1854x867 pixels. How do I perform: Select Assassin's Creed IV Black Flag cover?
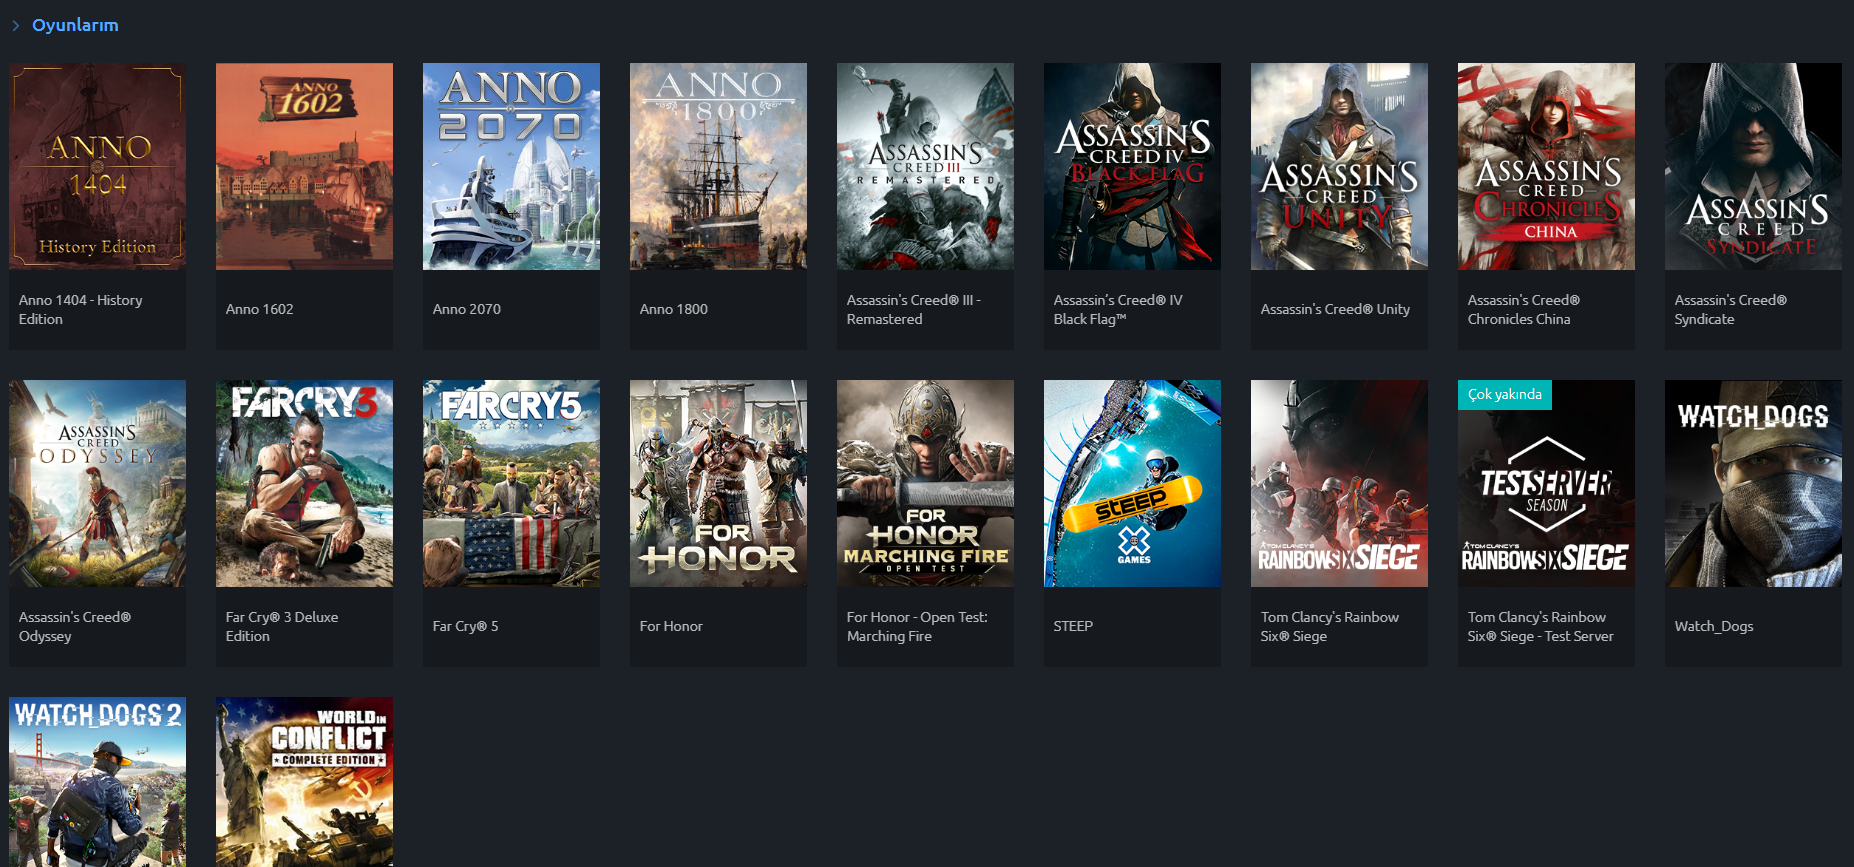[x=1132, y=166]
